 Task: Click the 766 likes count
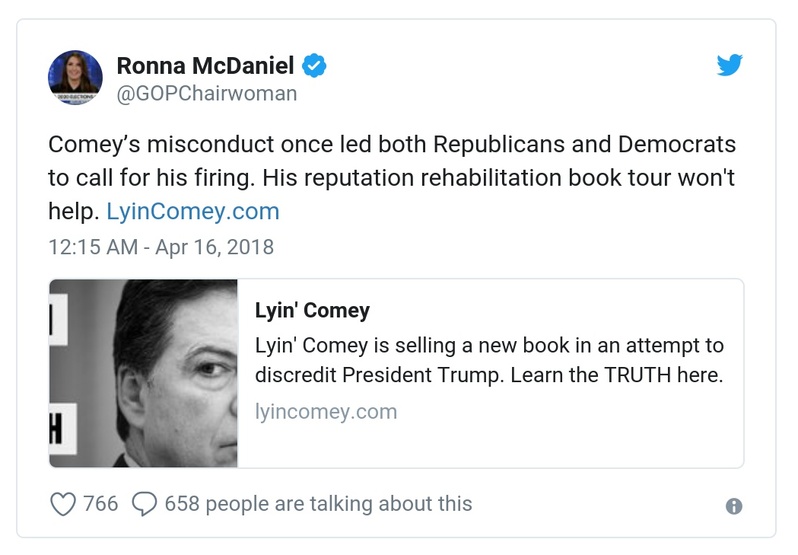click(x=101, y=504)
